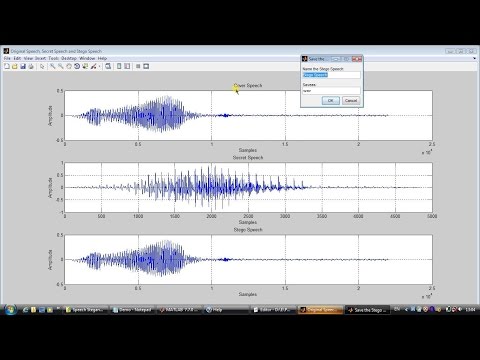Screen dimensions: 480x360
Task: Switch to Save the Stego taskbar button
Action: pyautogui.click(x=367, y=310)
